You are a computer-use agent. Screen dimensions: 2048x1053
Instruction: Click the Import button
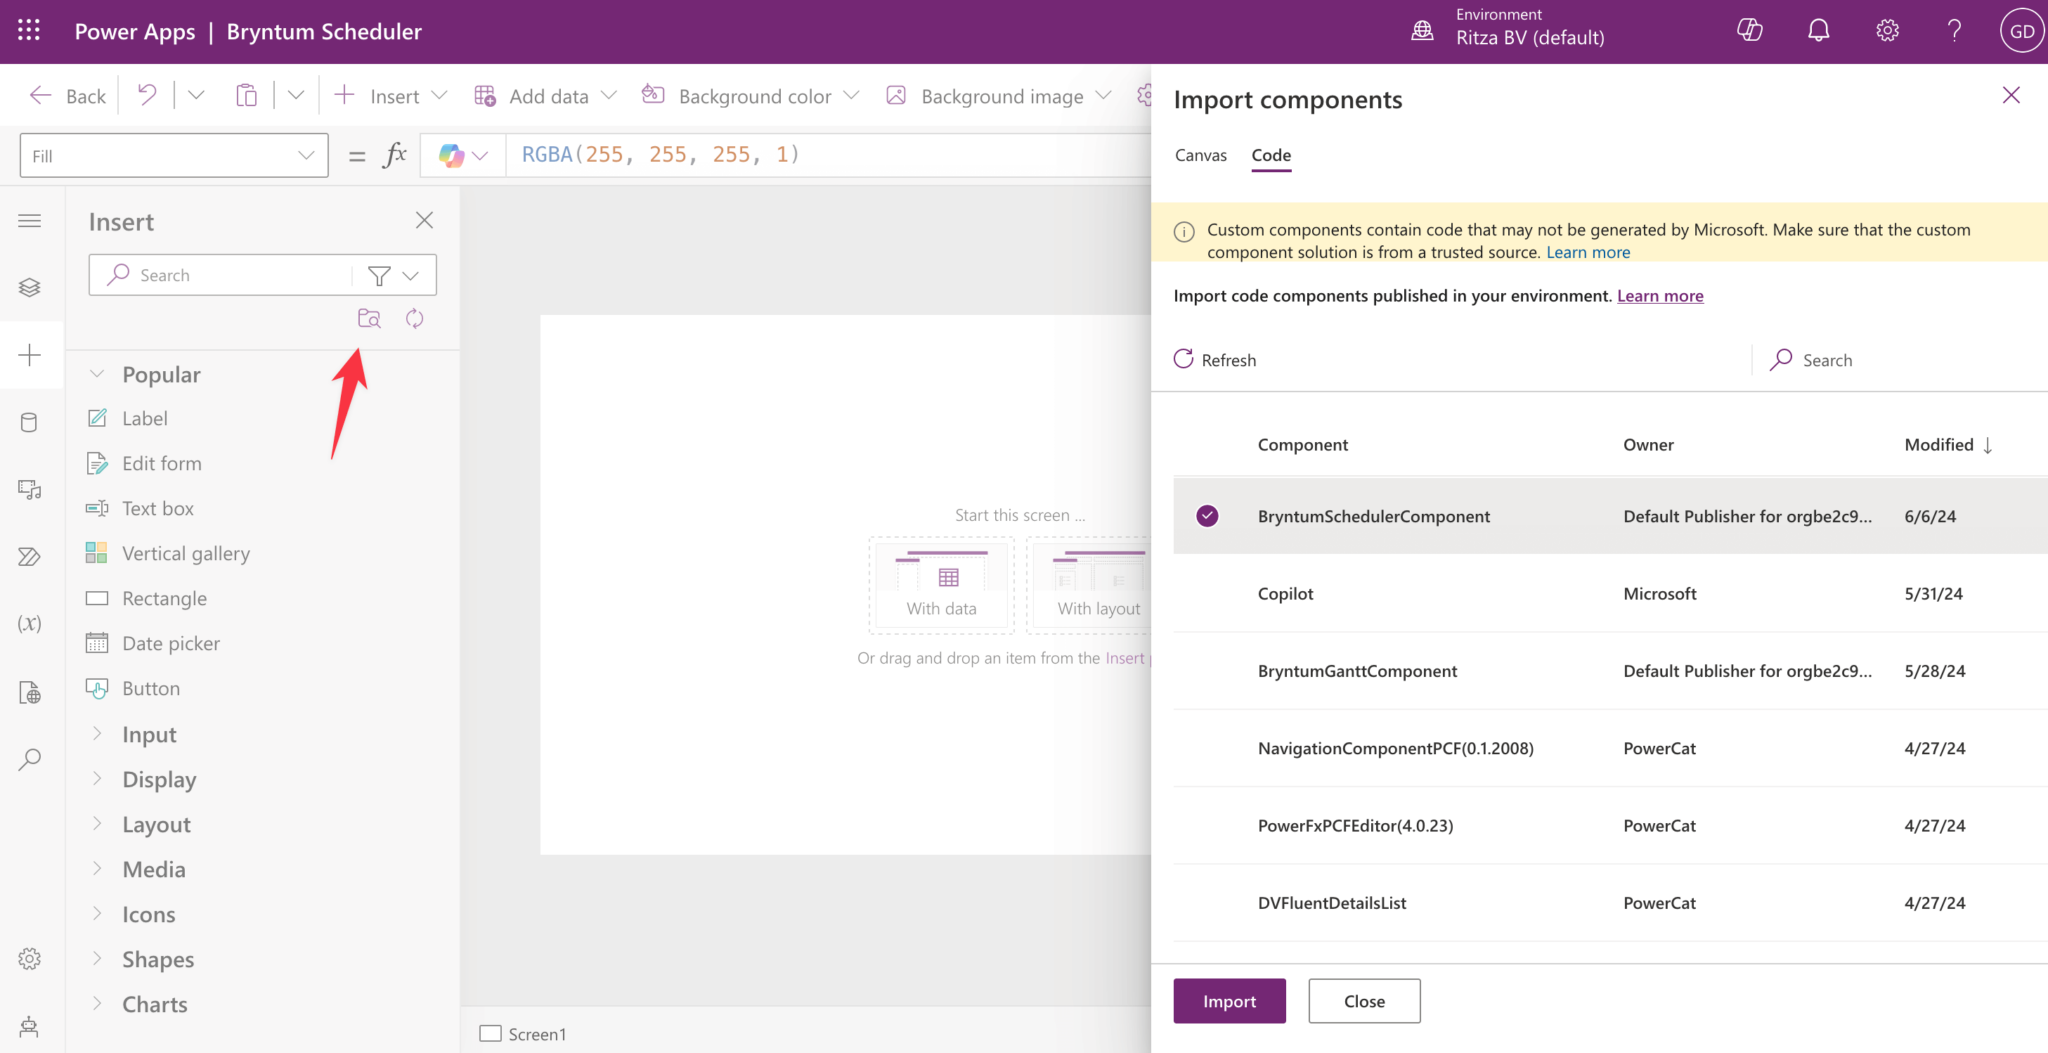tap(1229, 1001)
